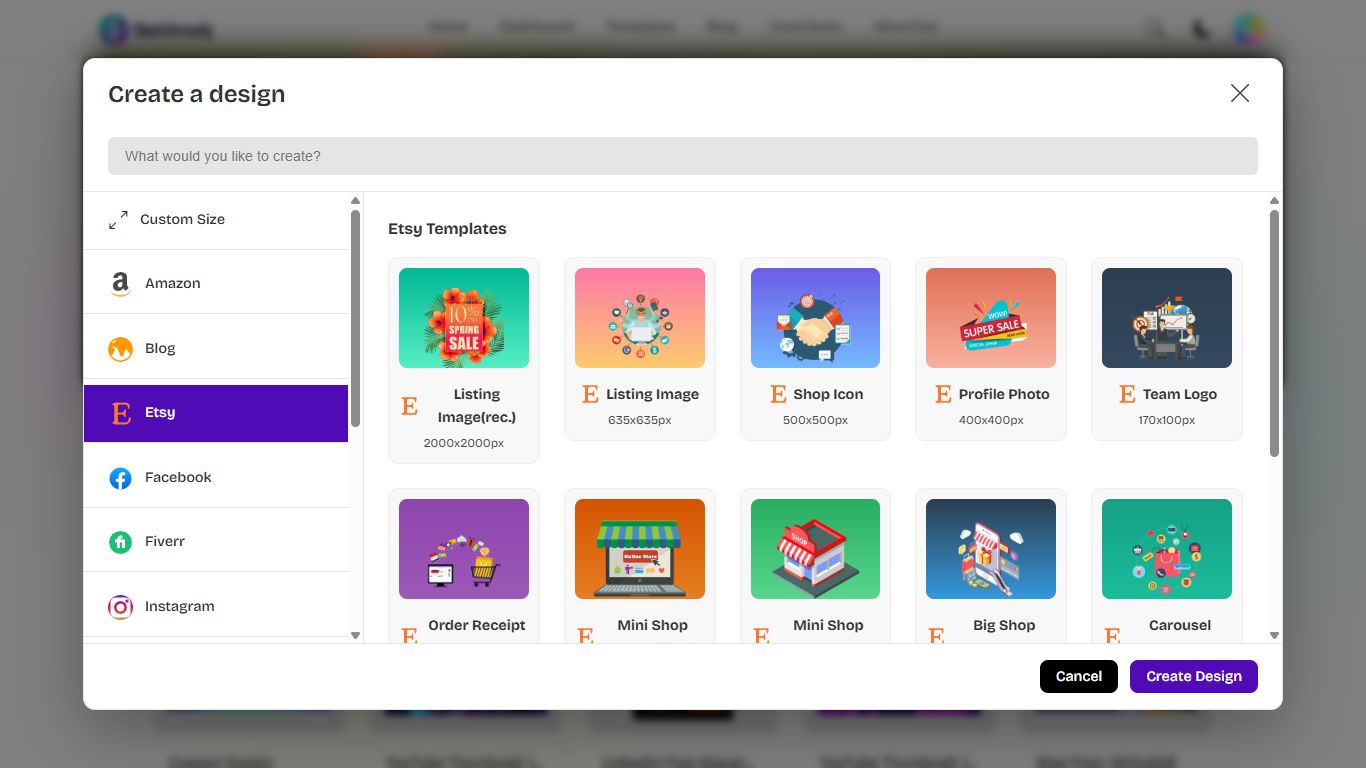1366x768 pixels.
Task: Click the category sidebar scroll-up arrow
Action: coord(355,201)
